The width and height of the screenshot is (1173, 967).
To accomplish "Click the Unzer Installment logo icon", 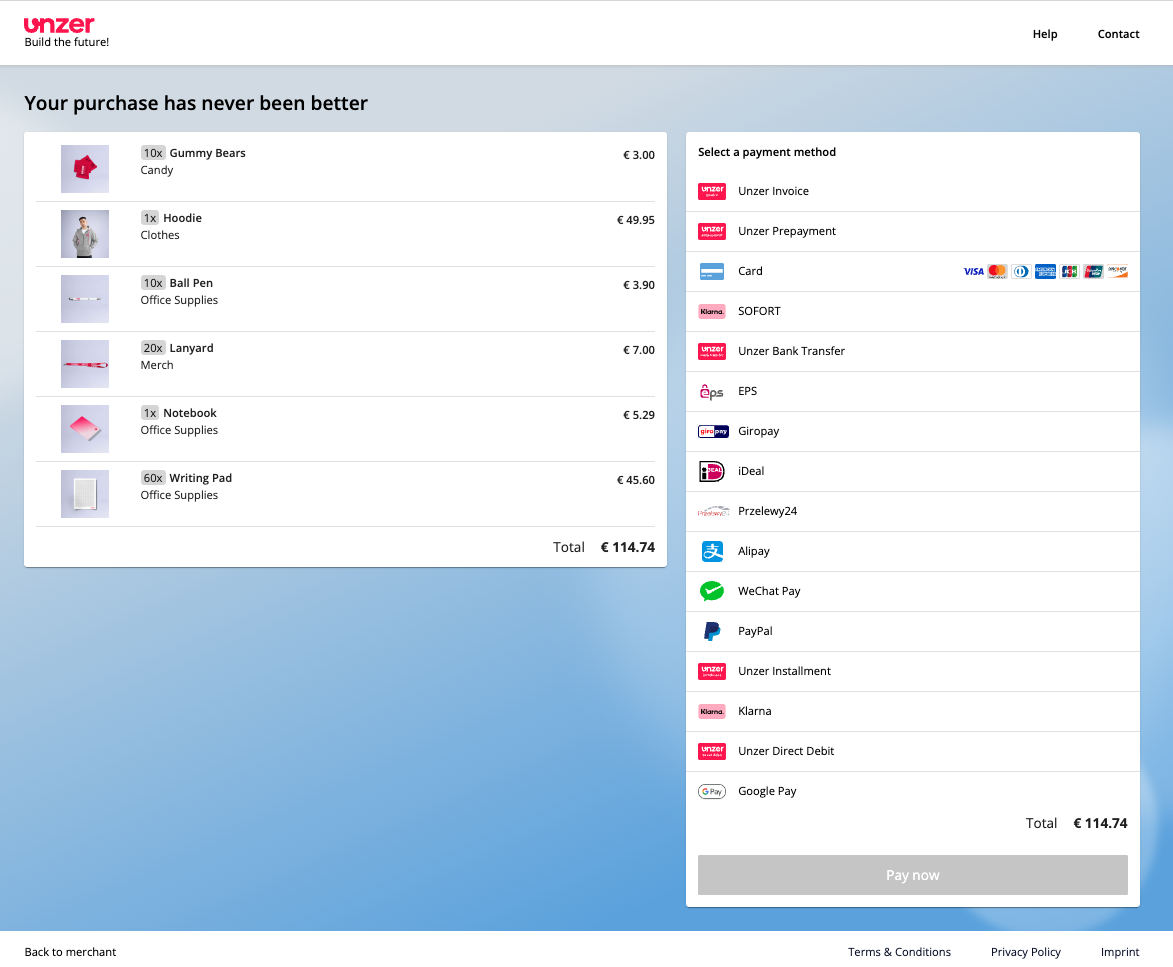I will pyautogui.click(x=711, y=672).
